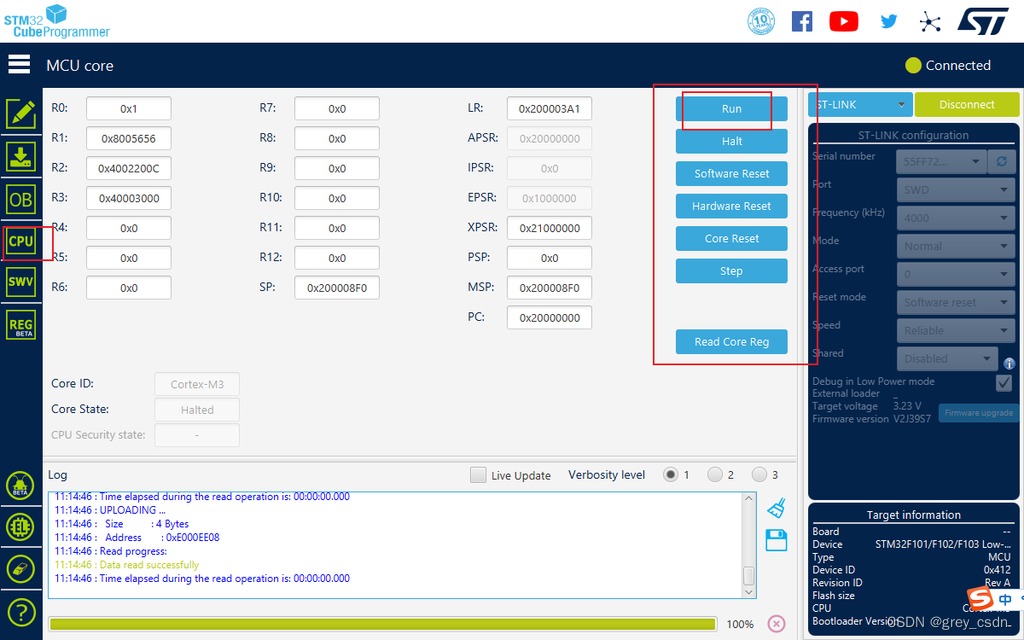Save the log using the floppy disk icon
Image resolution: width=1024 pixels, height=640 pixels.
click(776, 540)
